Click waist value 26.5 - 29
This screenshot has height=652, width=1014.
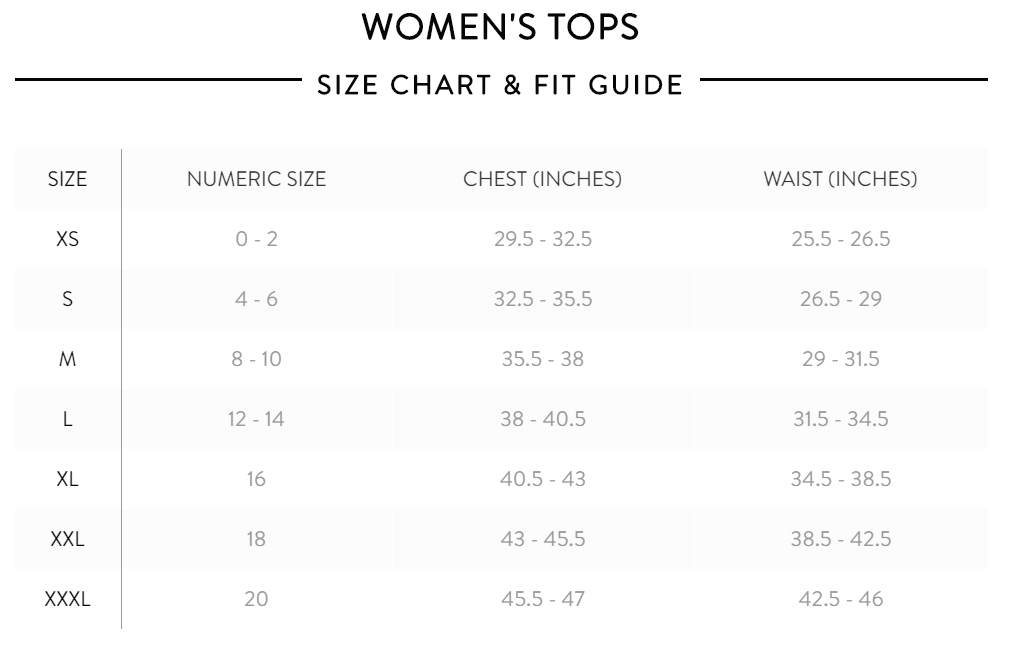[841, 299]
